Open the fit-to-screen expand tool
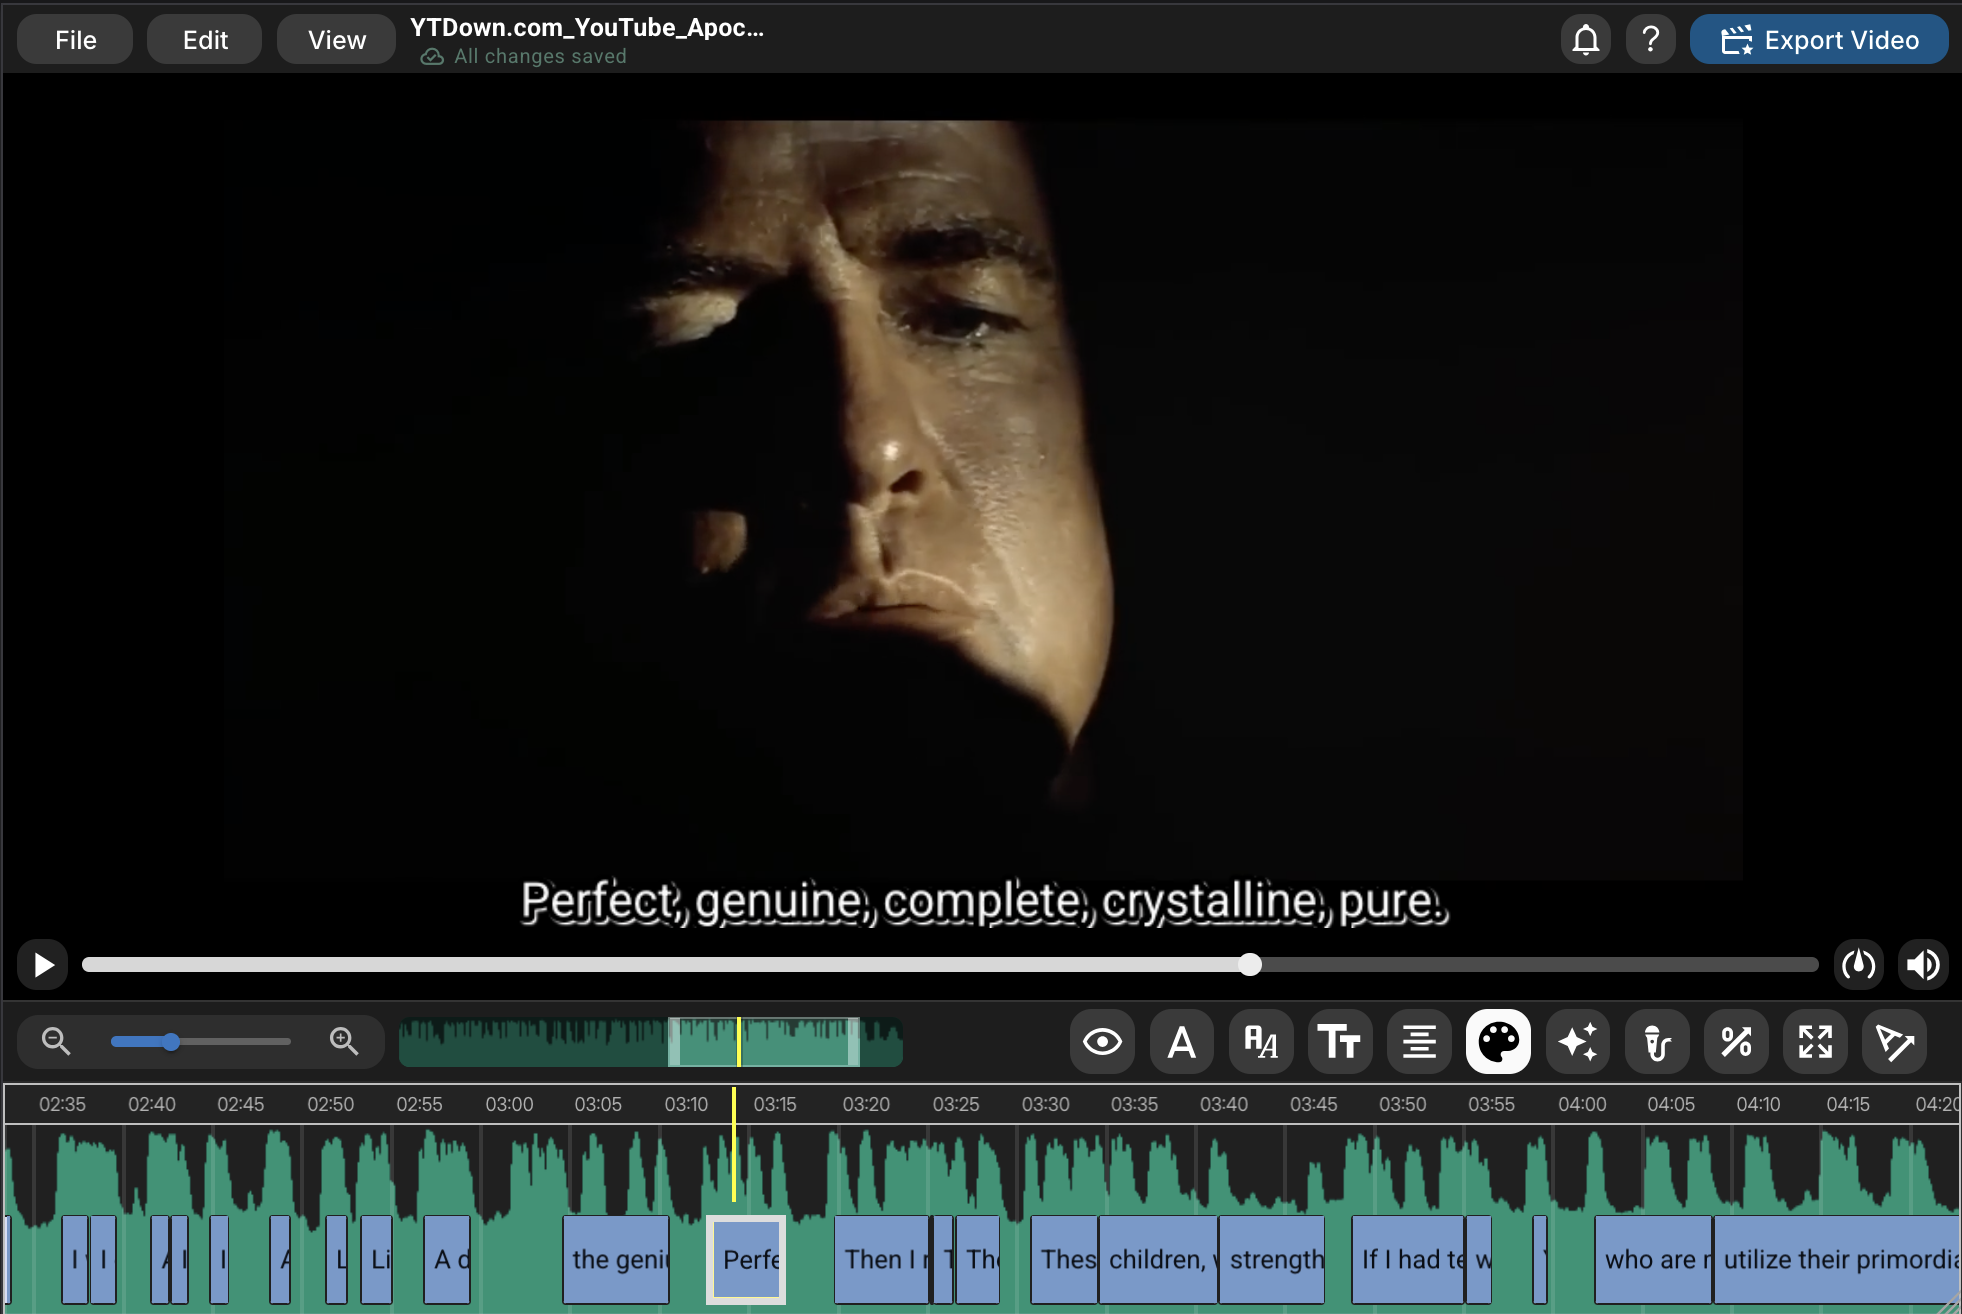Viewport: 1962px width, 1314px height. coord(1815,1042)
